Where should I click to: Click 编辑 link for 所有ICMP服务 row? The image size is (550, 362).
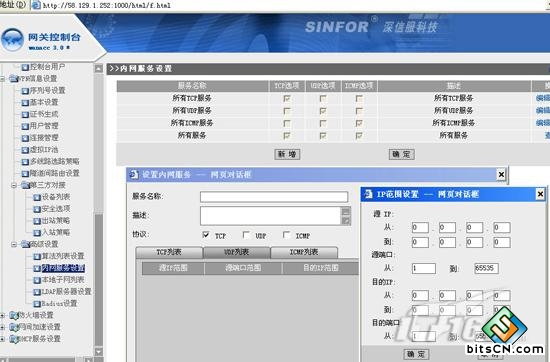click(543, 123)
